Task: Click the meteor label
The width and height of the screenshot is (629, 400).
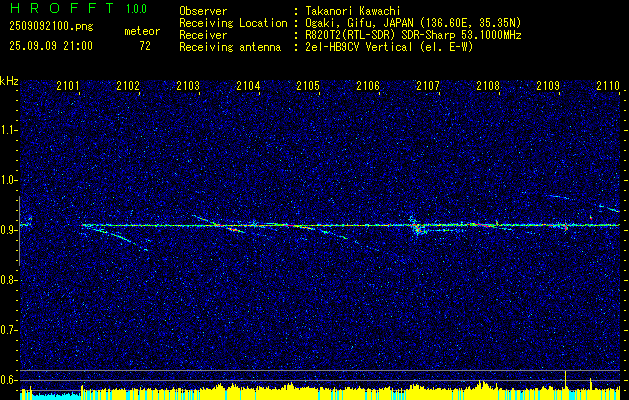Action: pos(142,31)
